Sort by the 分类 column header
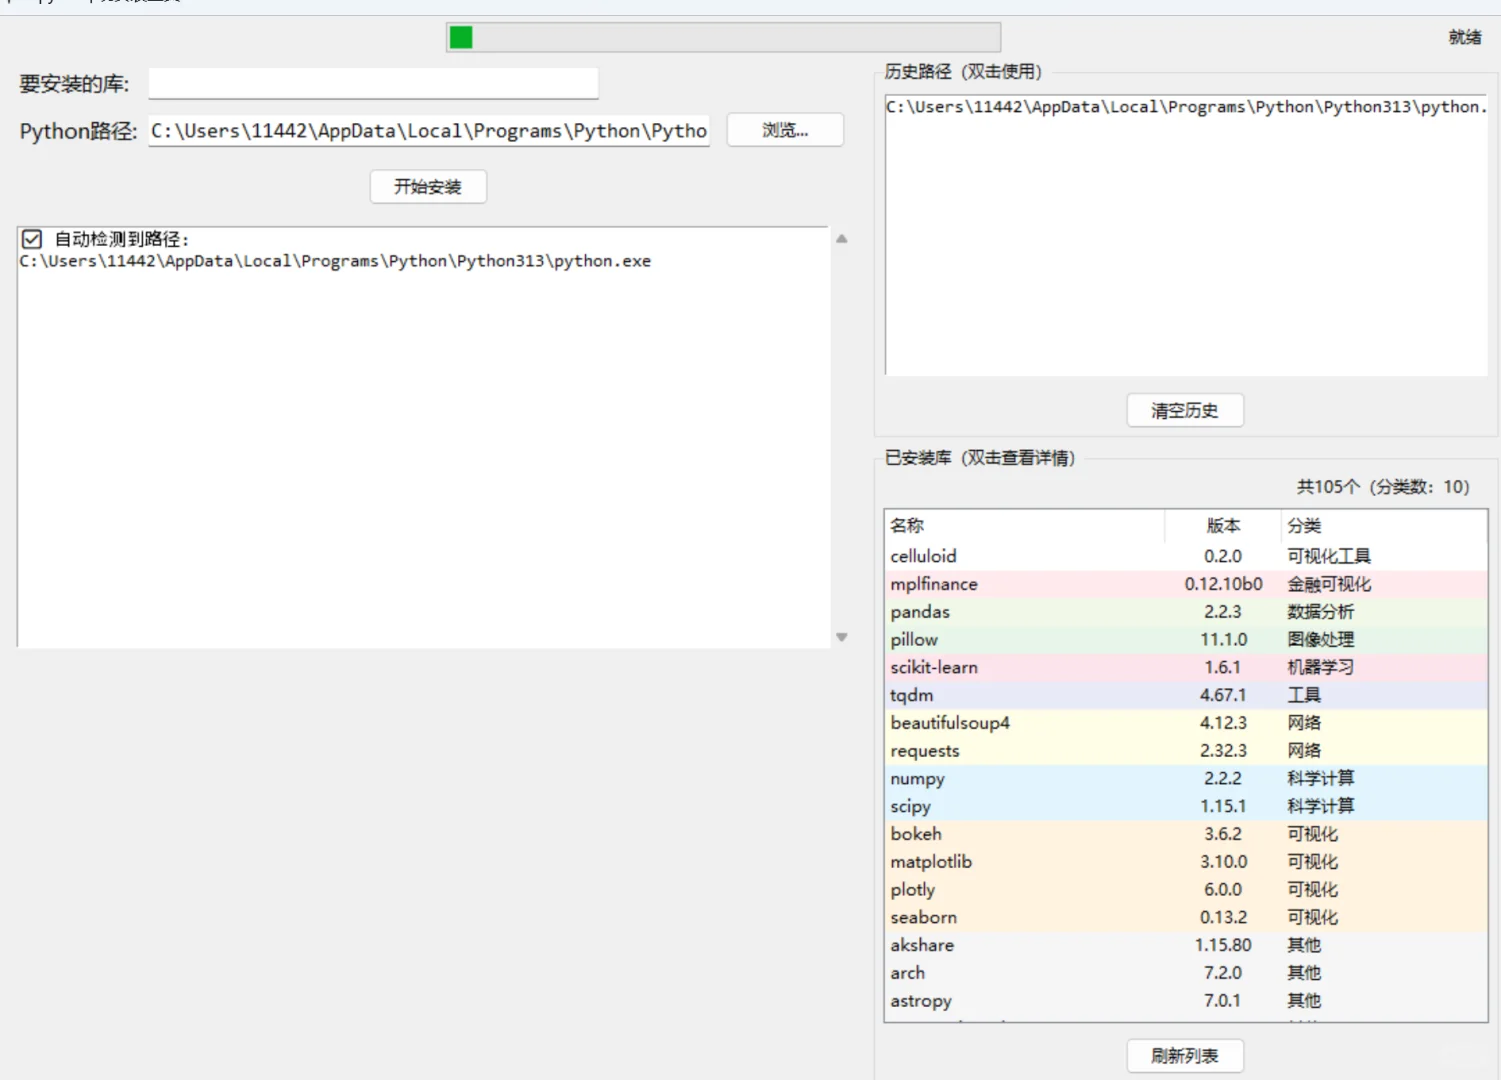The image size is (1501, 1080). click(x=1384, y=526)
